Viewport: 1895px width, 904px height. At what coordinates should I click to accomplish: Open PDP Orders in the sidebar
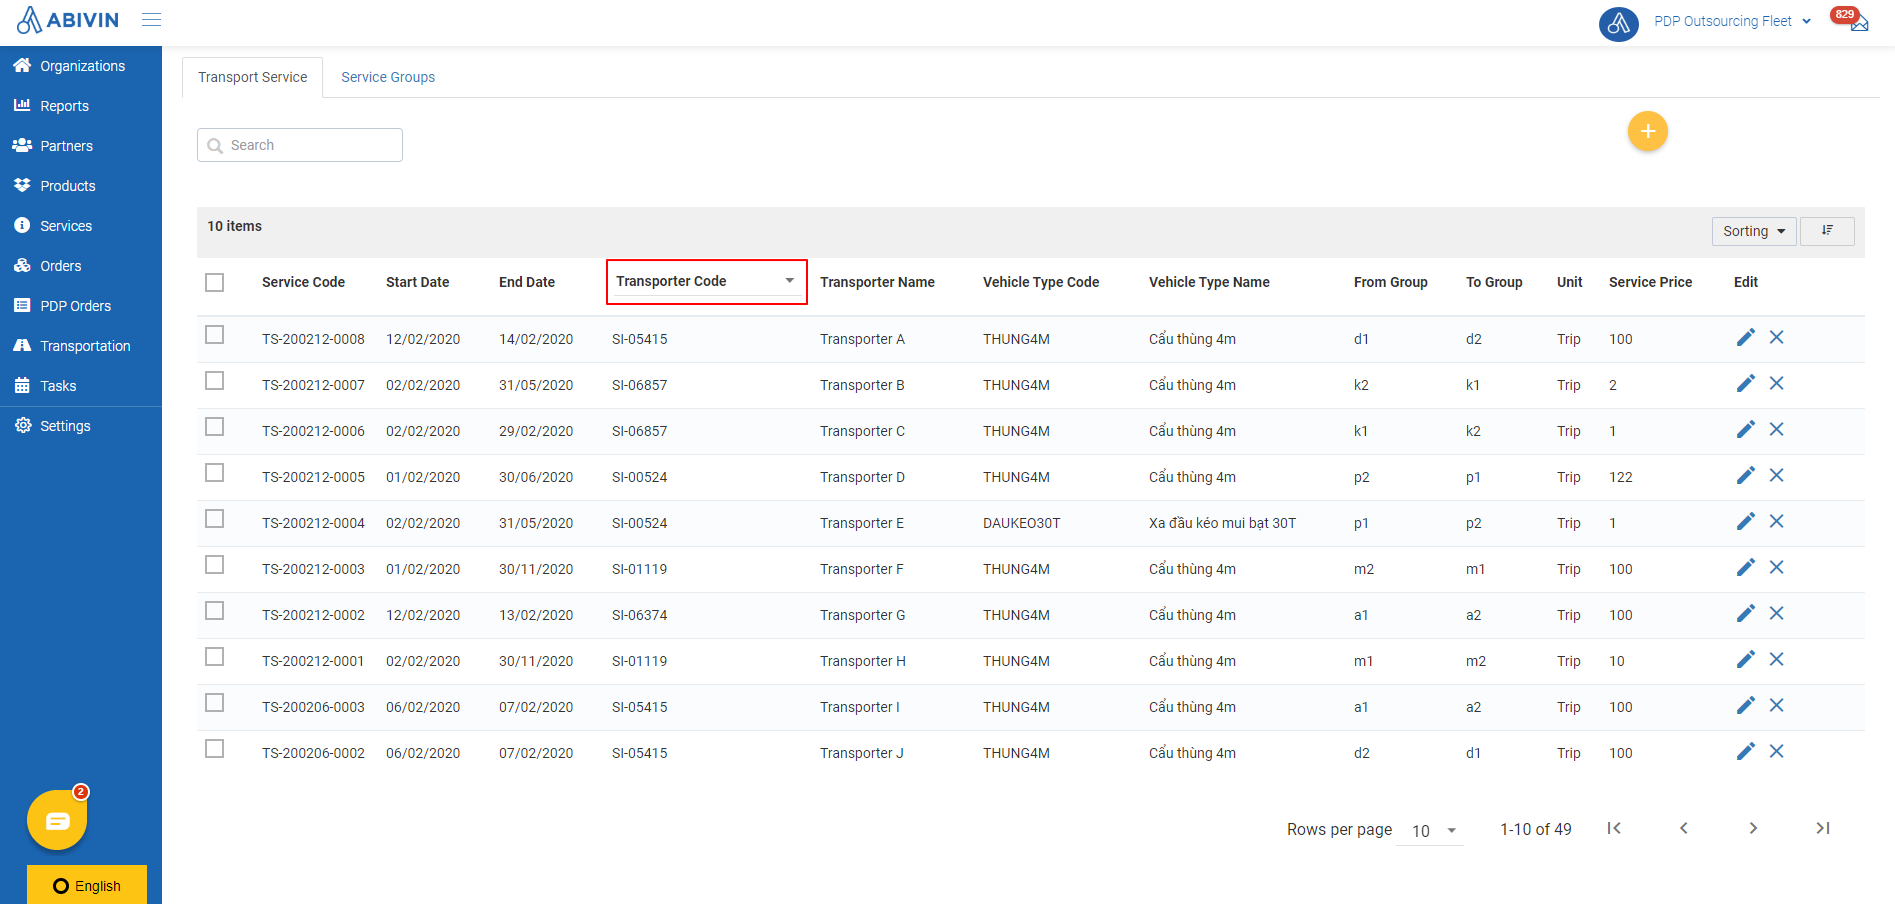pos(81,306)
